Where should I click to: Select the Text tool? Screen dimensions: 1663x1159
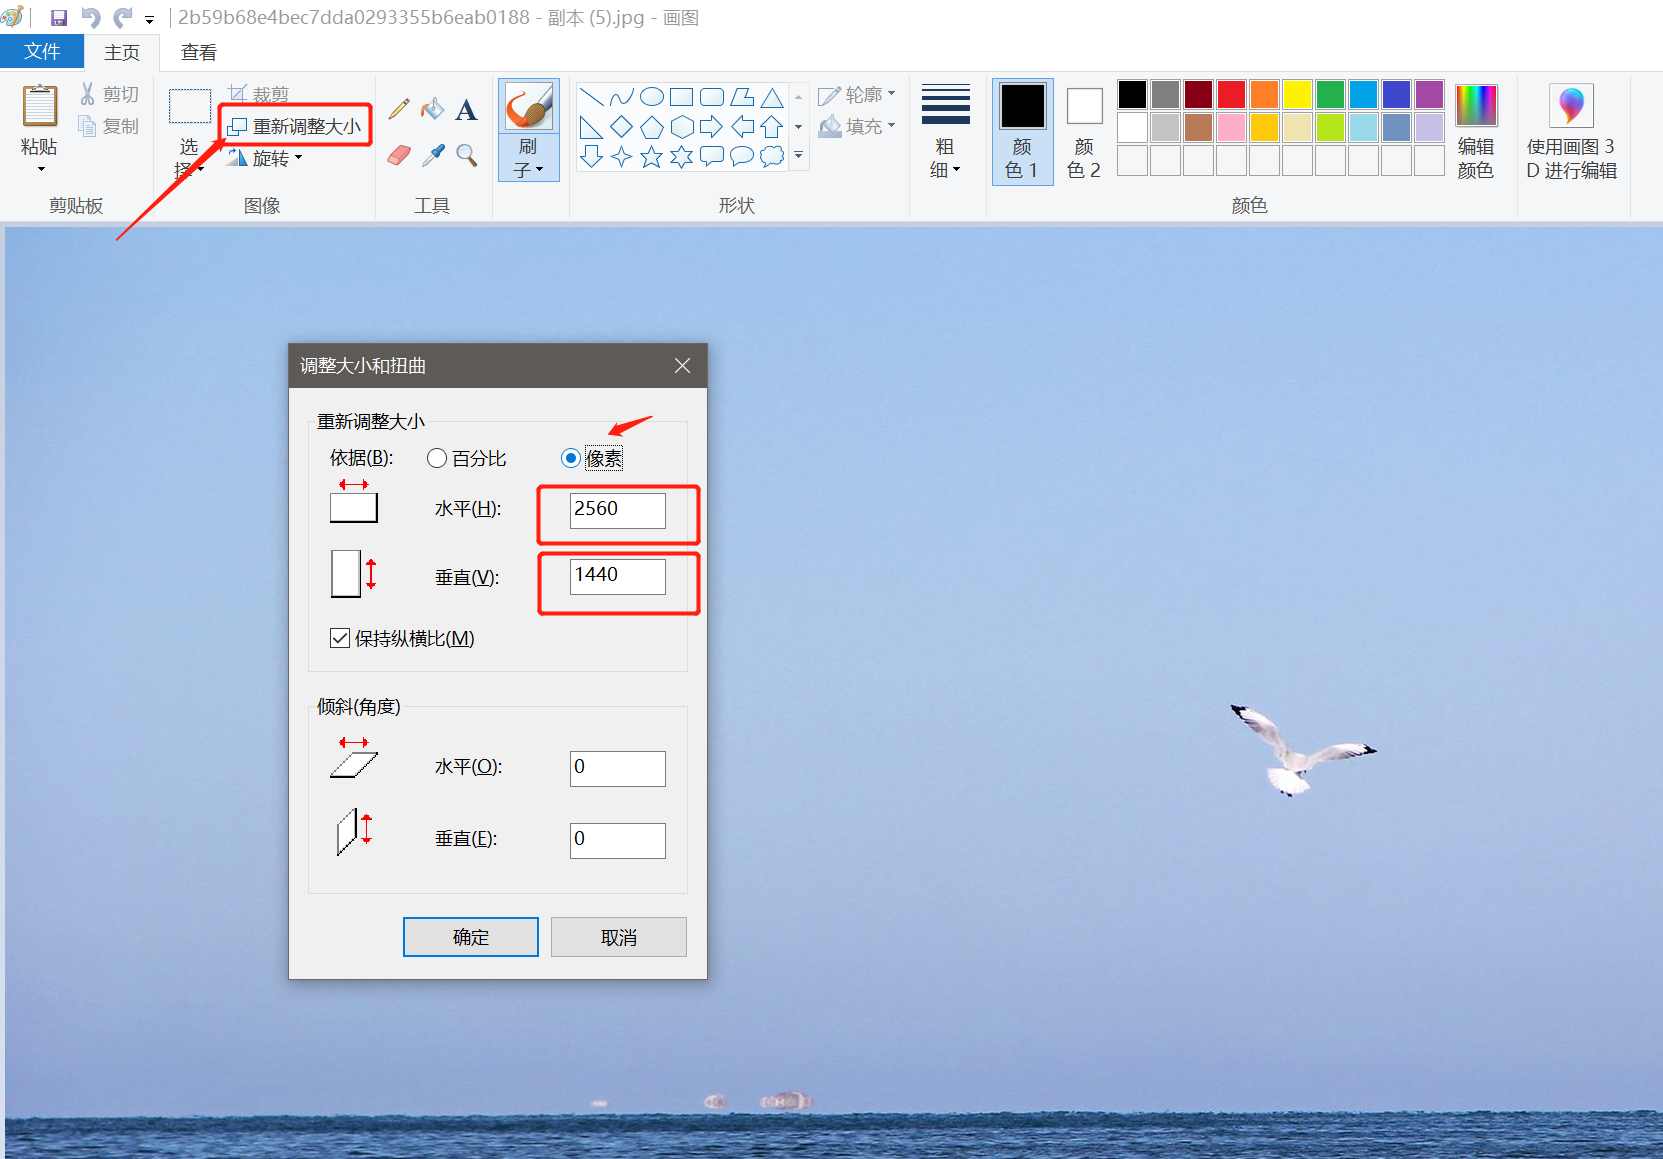point(466,110)
